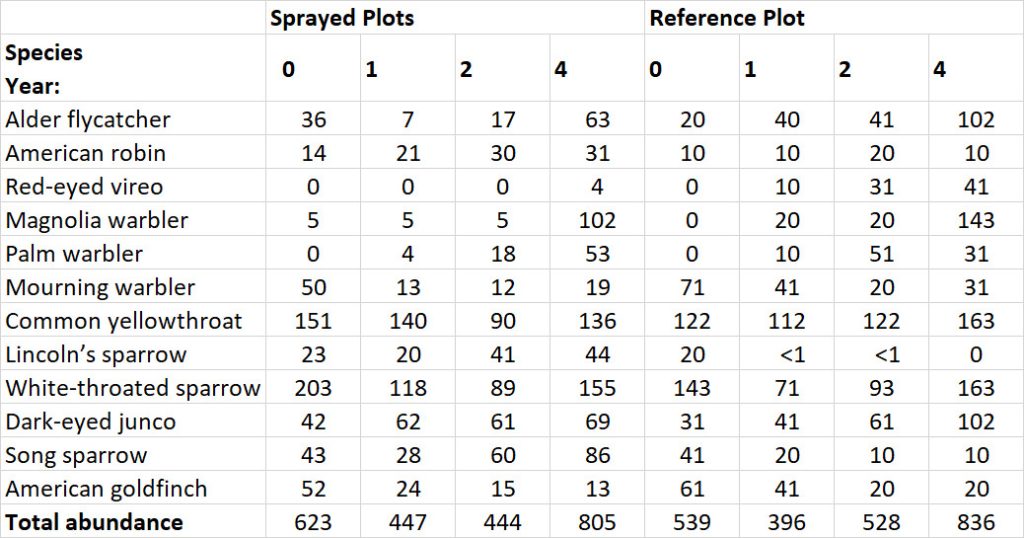Screen dimensions: 1024x538
Task: Select the cell with value 151
Action: pos(313,321)
